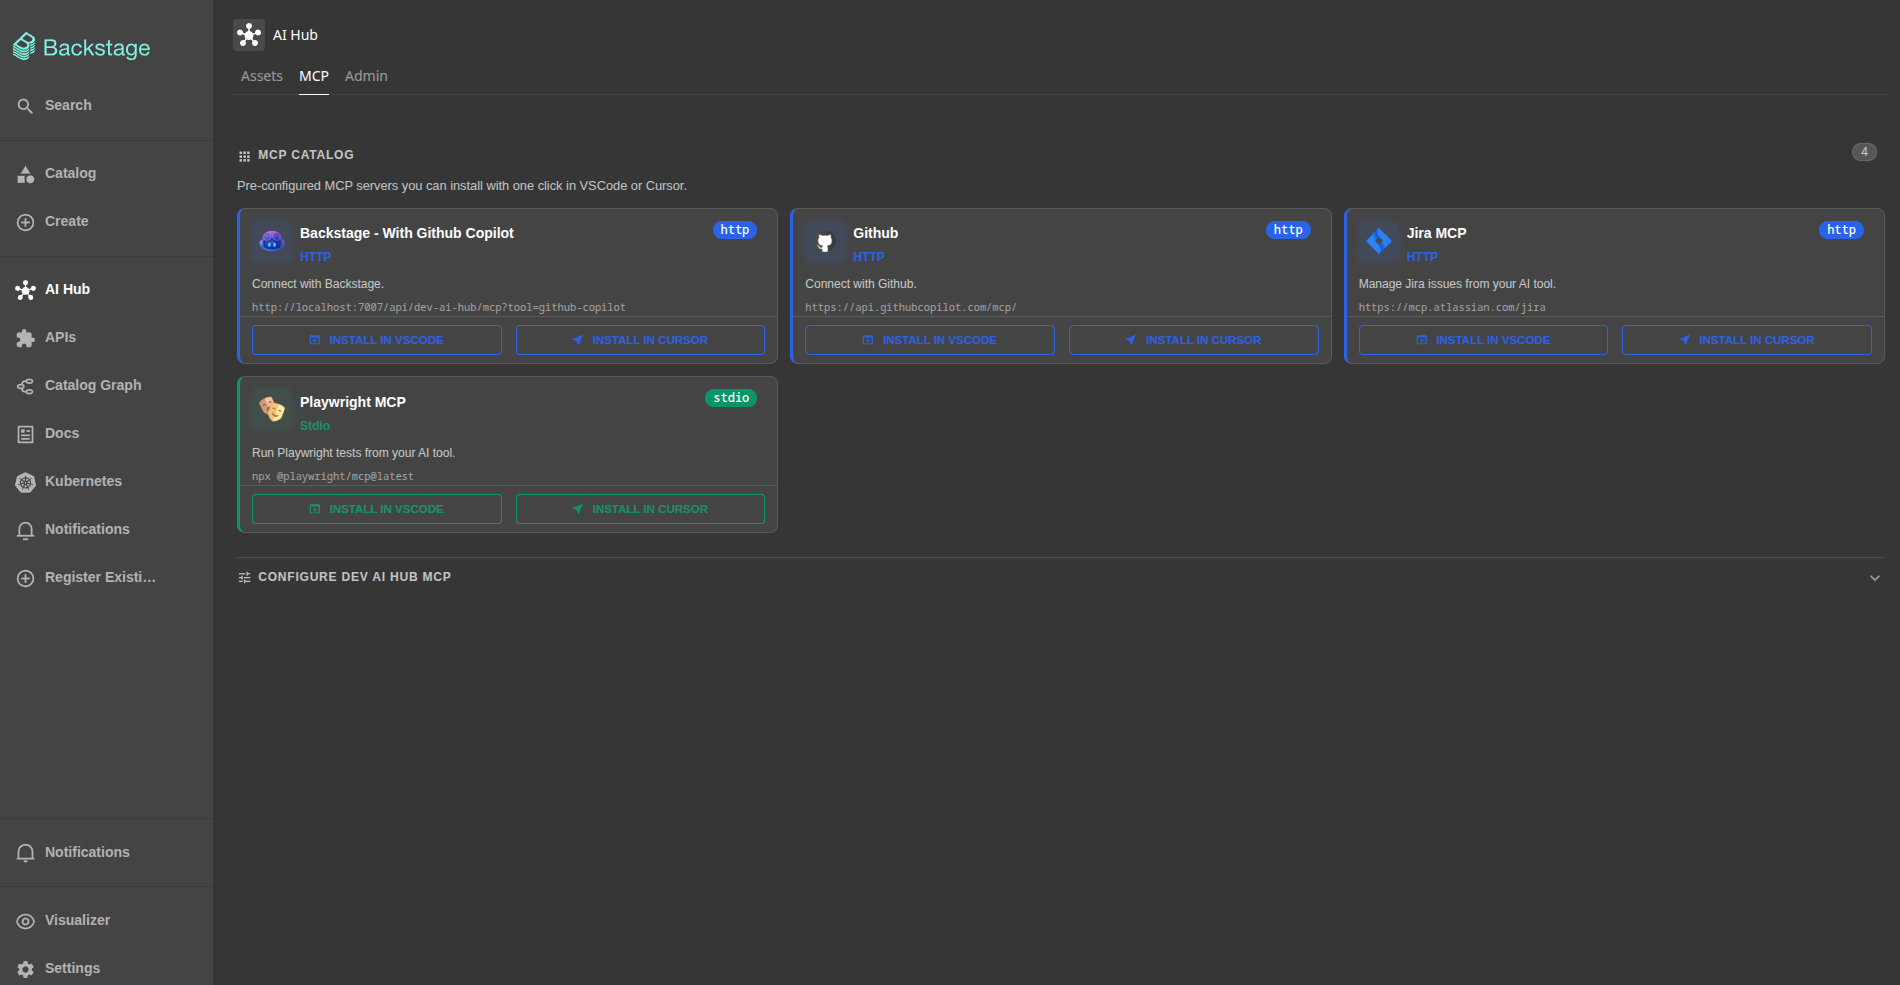The height and width of the screenshot is (985, 1900).
Task: Expand the Configure Dev AI Hub MCP chevron
Action: pyautogui.click(x=1875, y=578)
